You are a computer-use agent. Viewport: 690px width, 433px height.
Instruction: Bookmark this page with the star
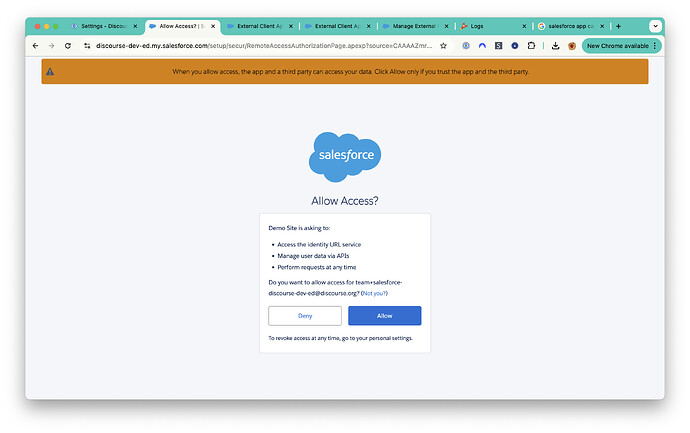tap(444, 46)
